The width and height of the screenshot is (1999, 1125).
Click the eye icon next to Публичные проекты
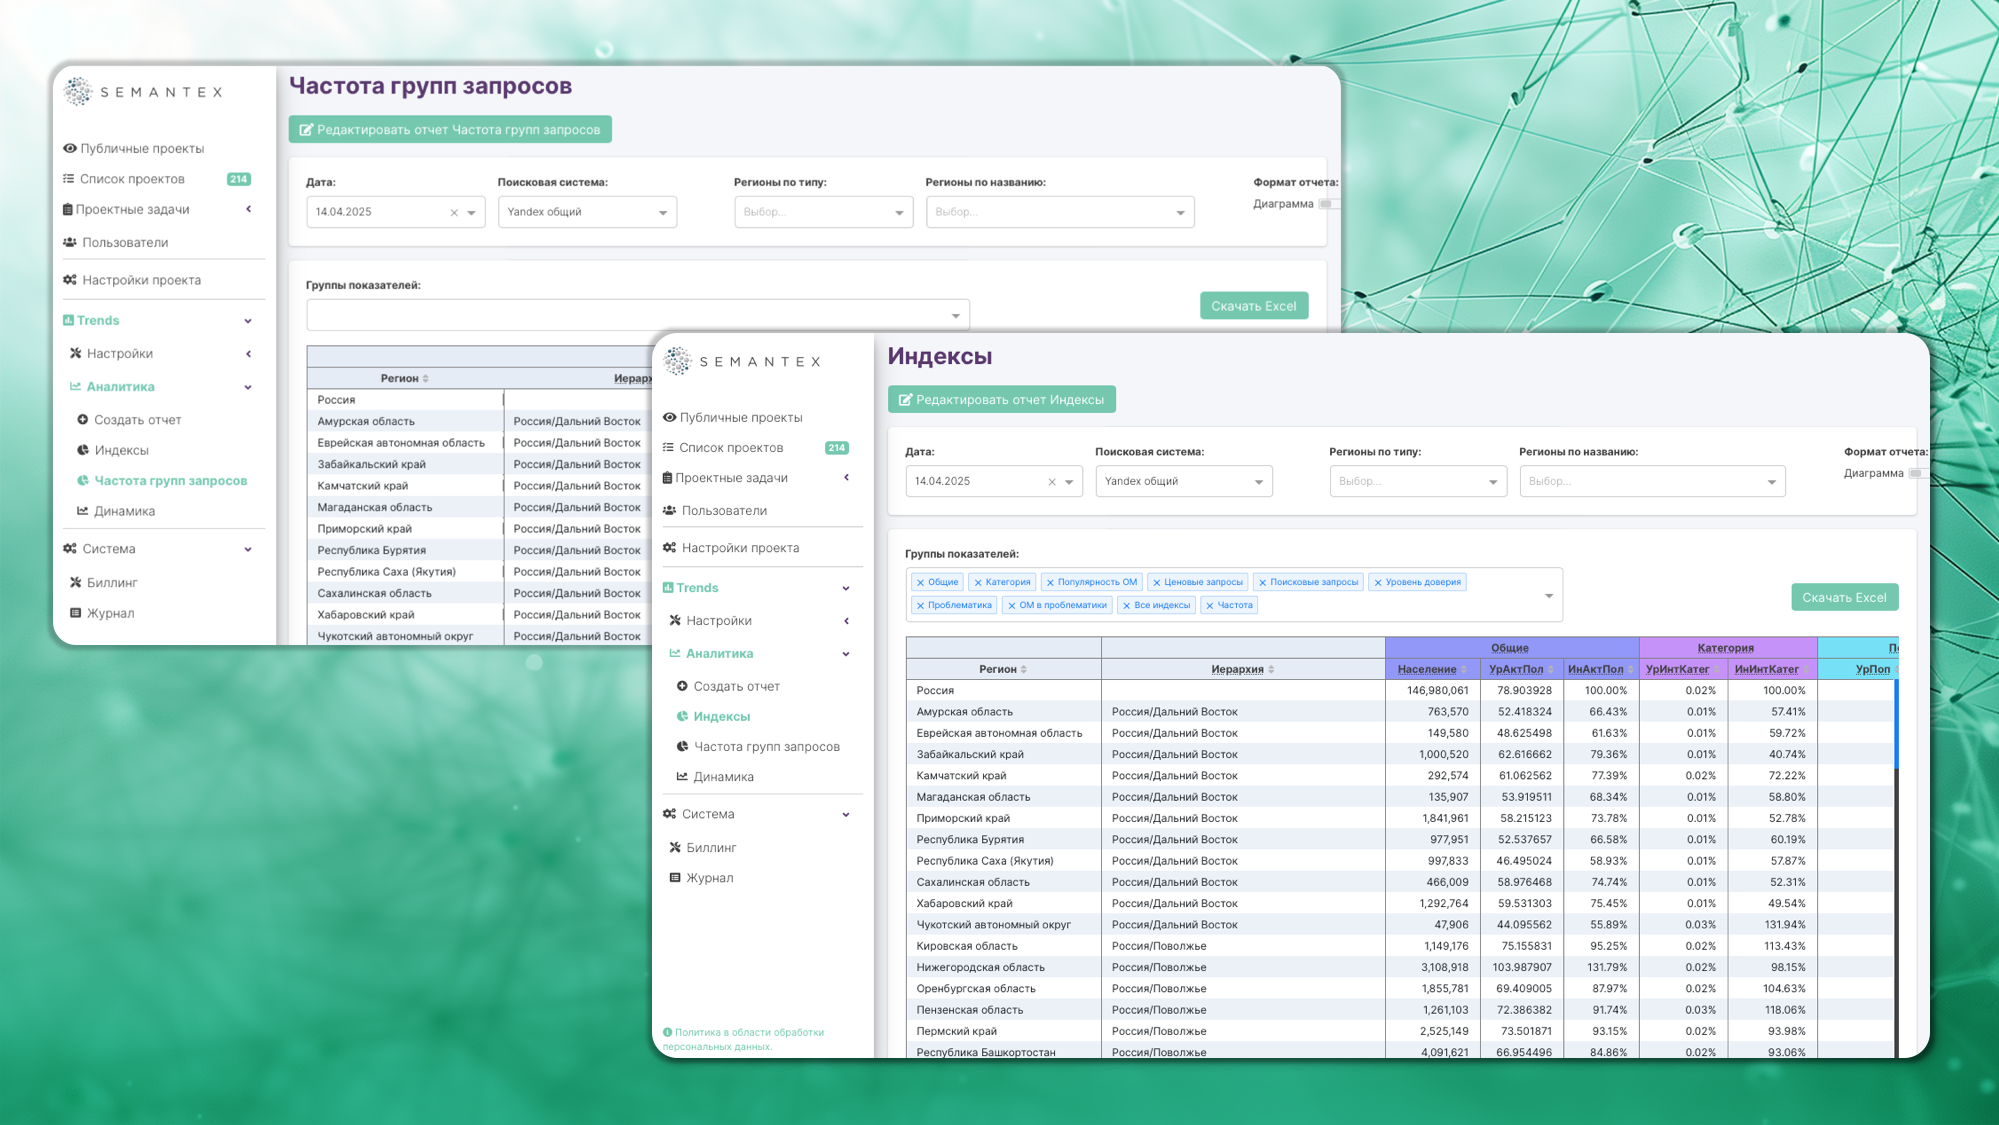(669, 417)
